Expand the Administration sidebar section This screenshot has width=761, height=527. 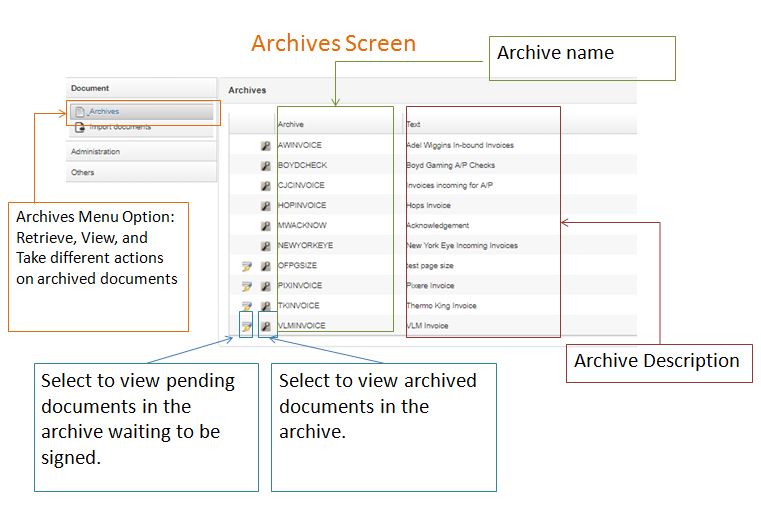click(141, 152)
